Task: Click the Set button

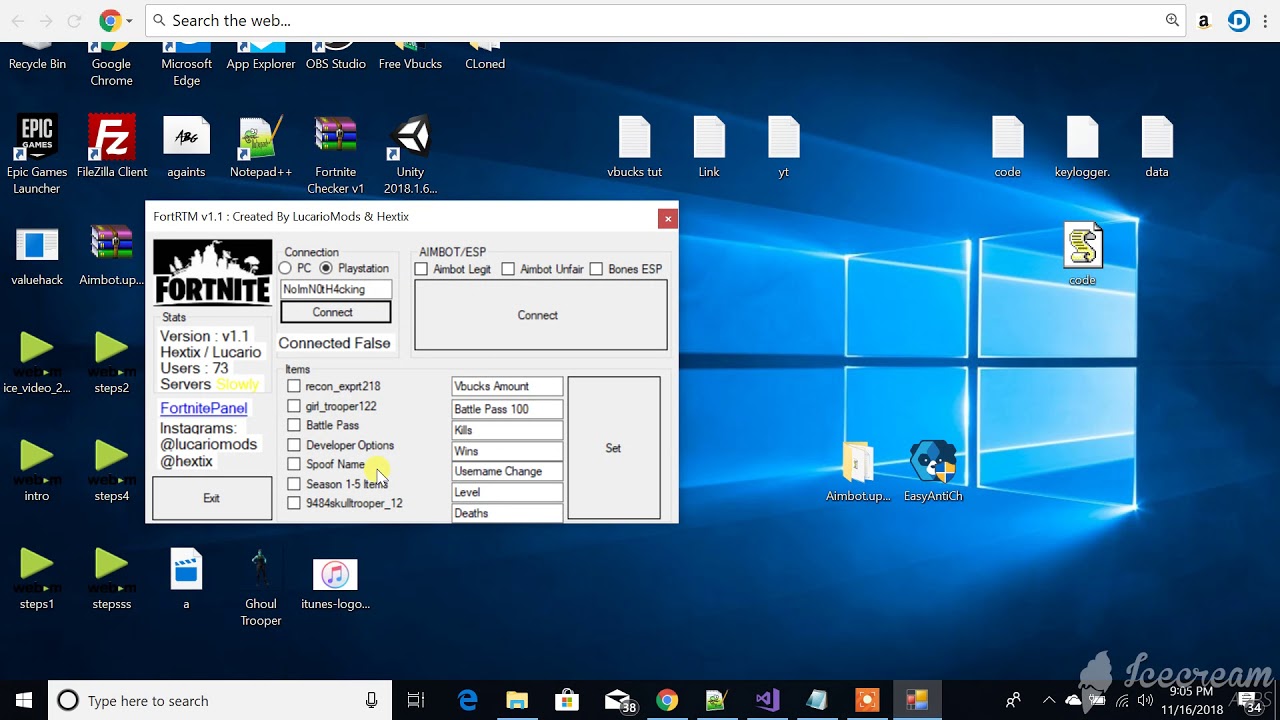Action: pos(614,448)
